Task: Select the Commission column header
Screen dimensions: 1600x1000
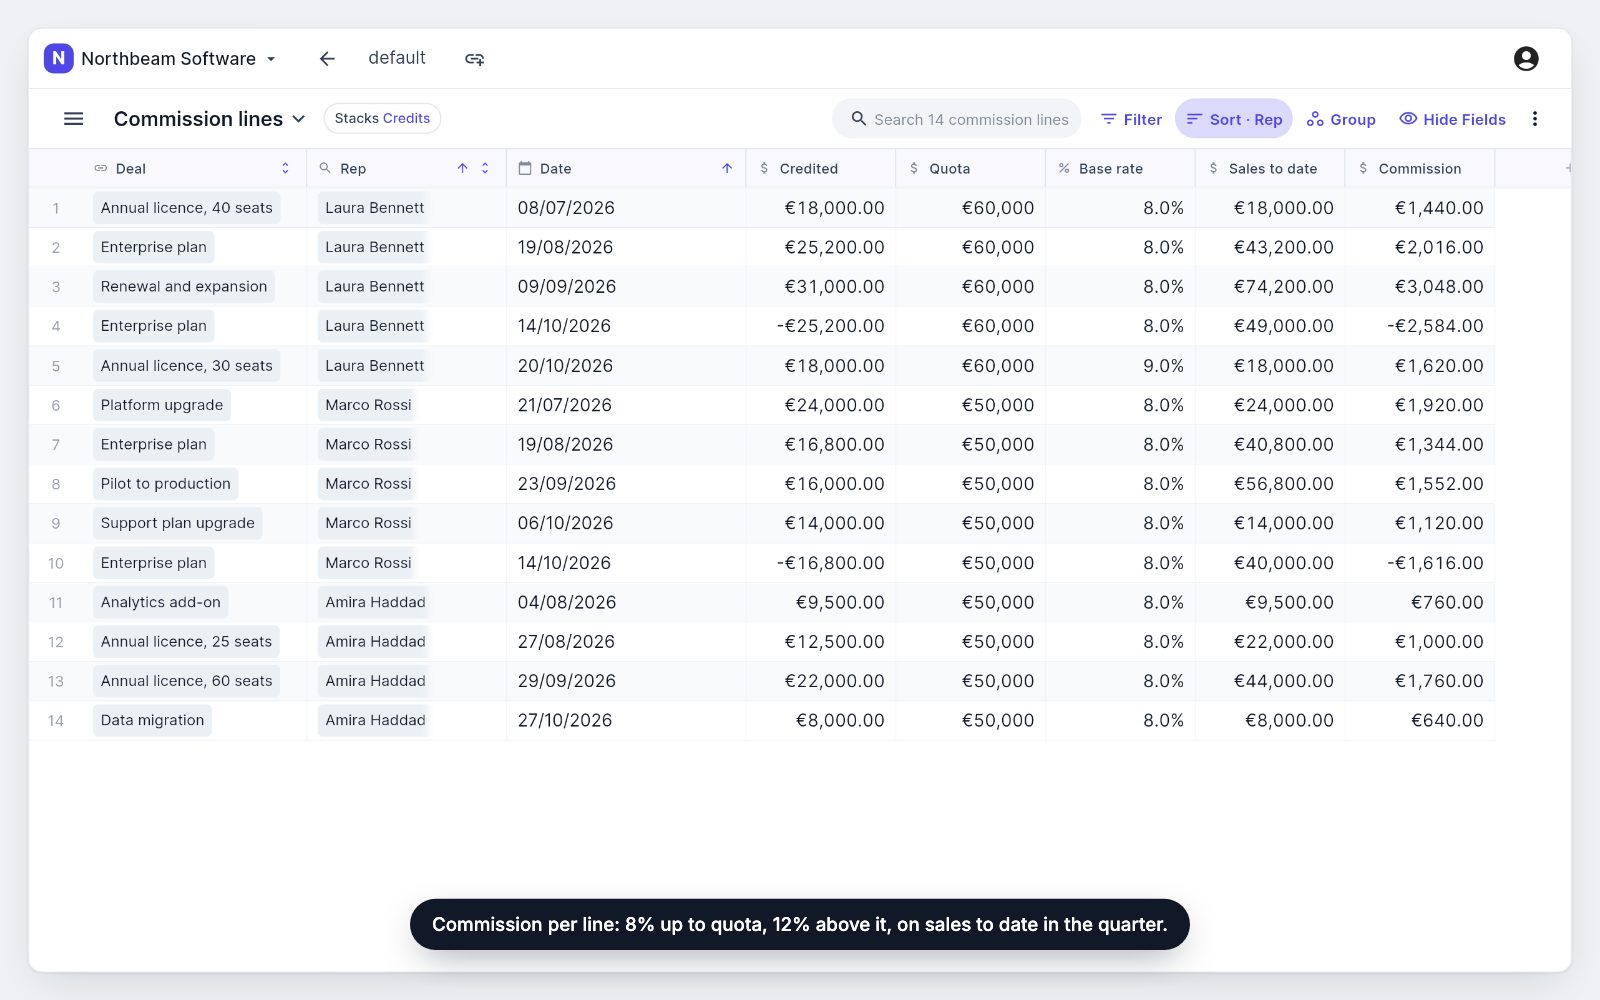Action: point(1420,168)
